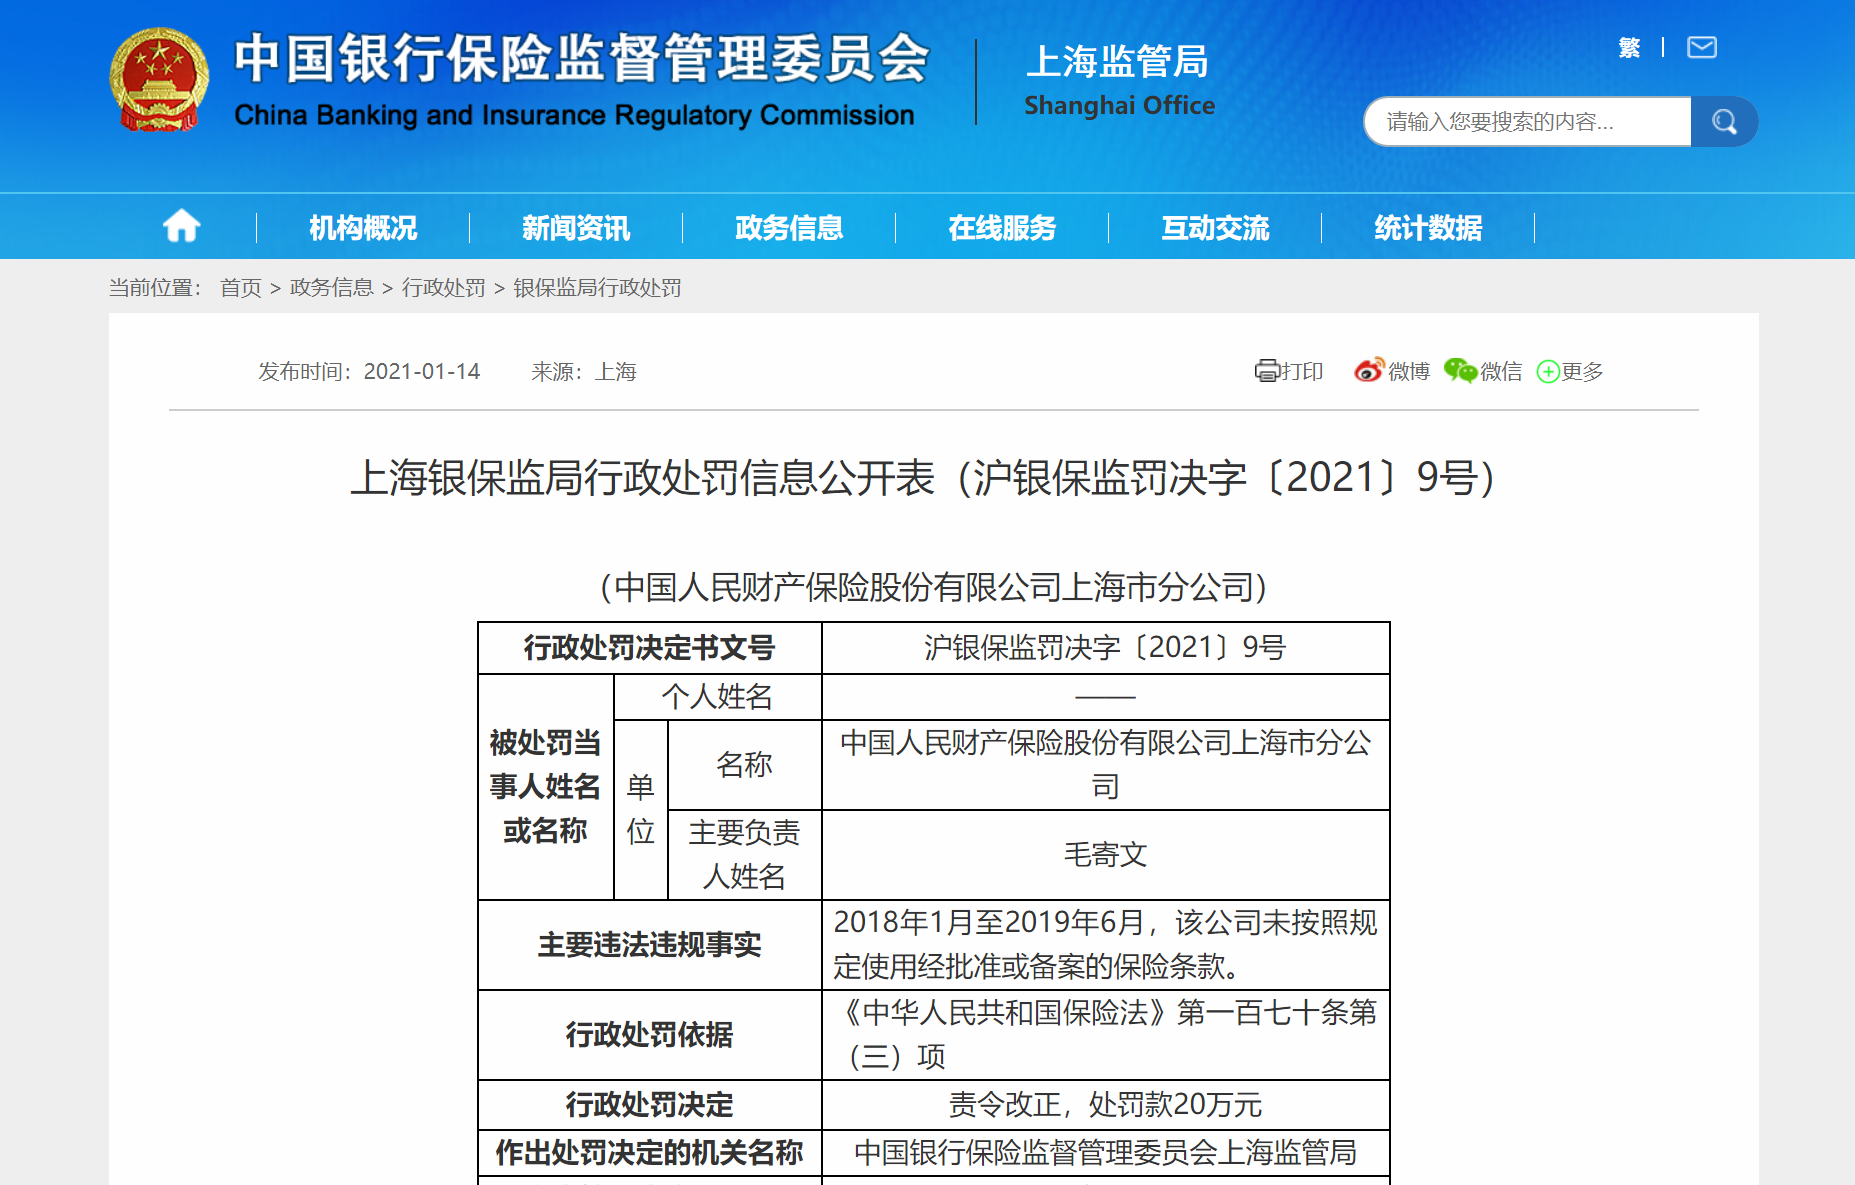Viewport: 1855px width, 1185px height.
Task: Click the publish date 2021-01-14
Action: tap(422, 372)
